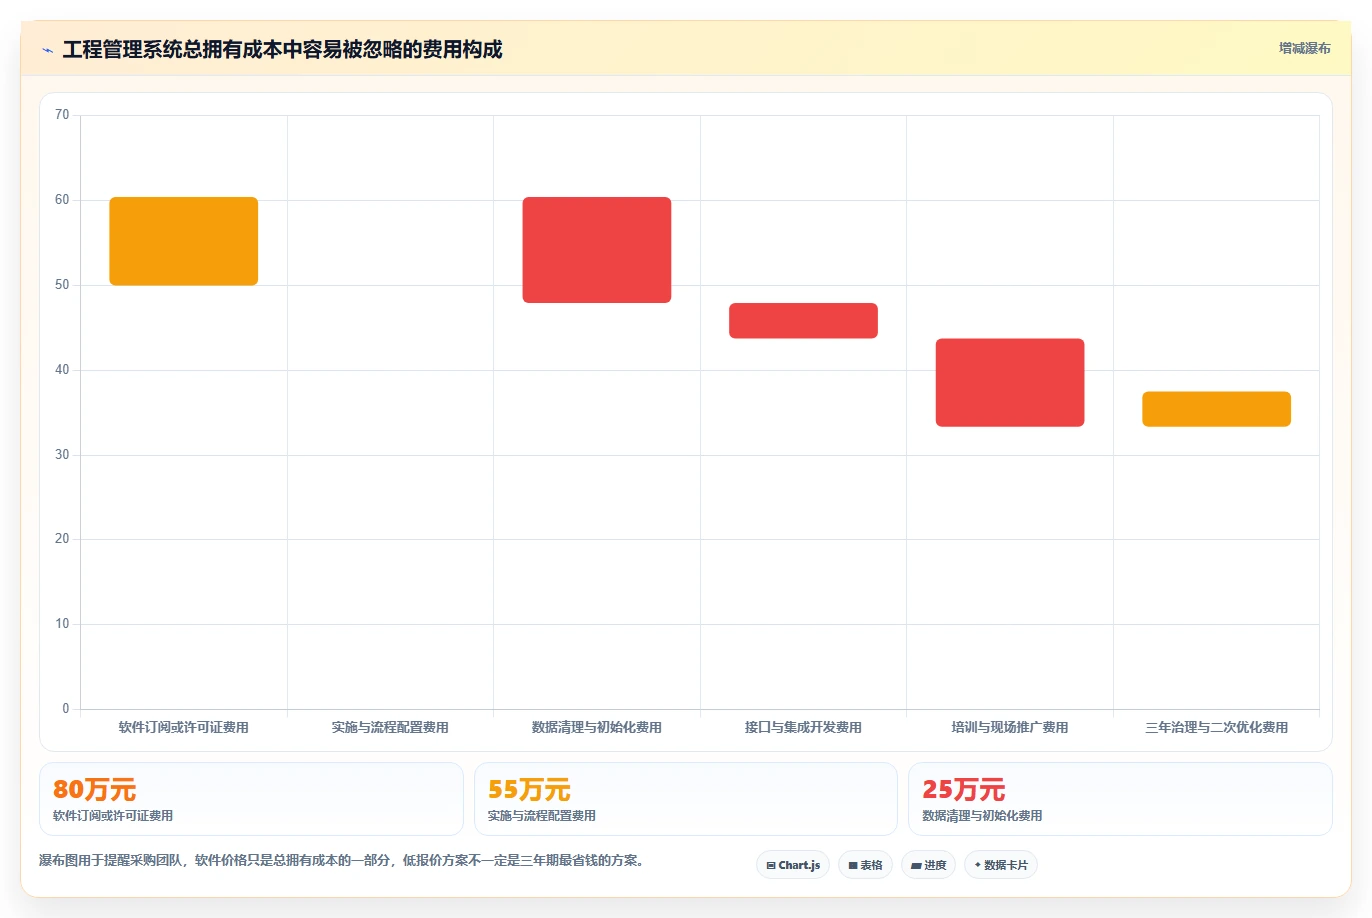The height and width of the screenshot is (918, 1372).
Task: Click the axis label 实施与流程配置费用
Action: click(390, 728)
